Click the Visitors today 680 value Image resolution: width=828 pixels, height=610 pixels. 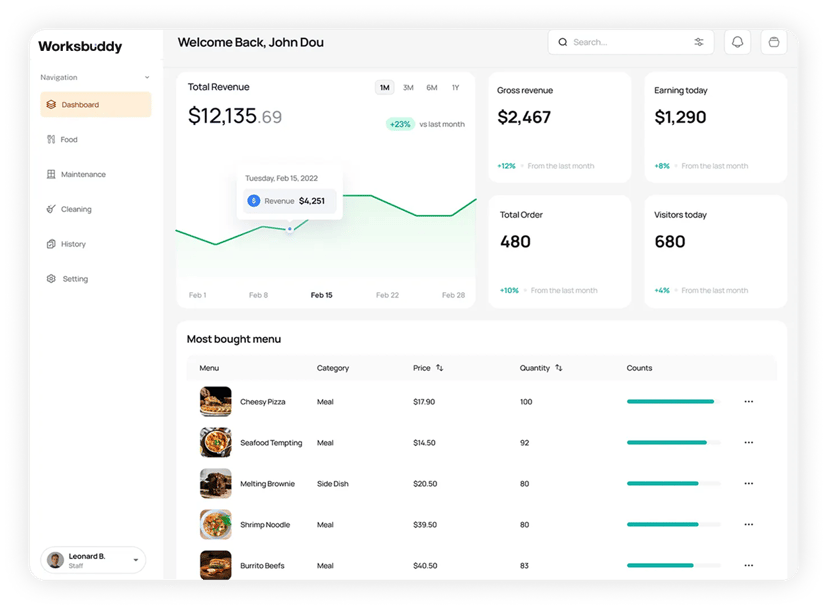click(x=670, y=242)
